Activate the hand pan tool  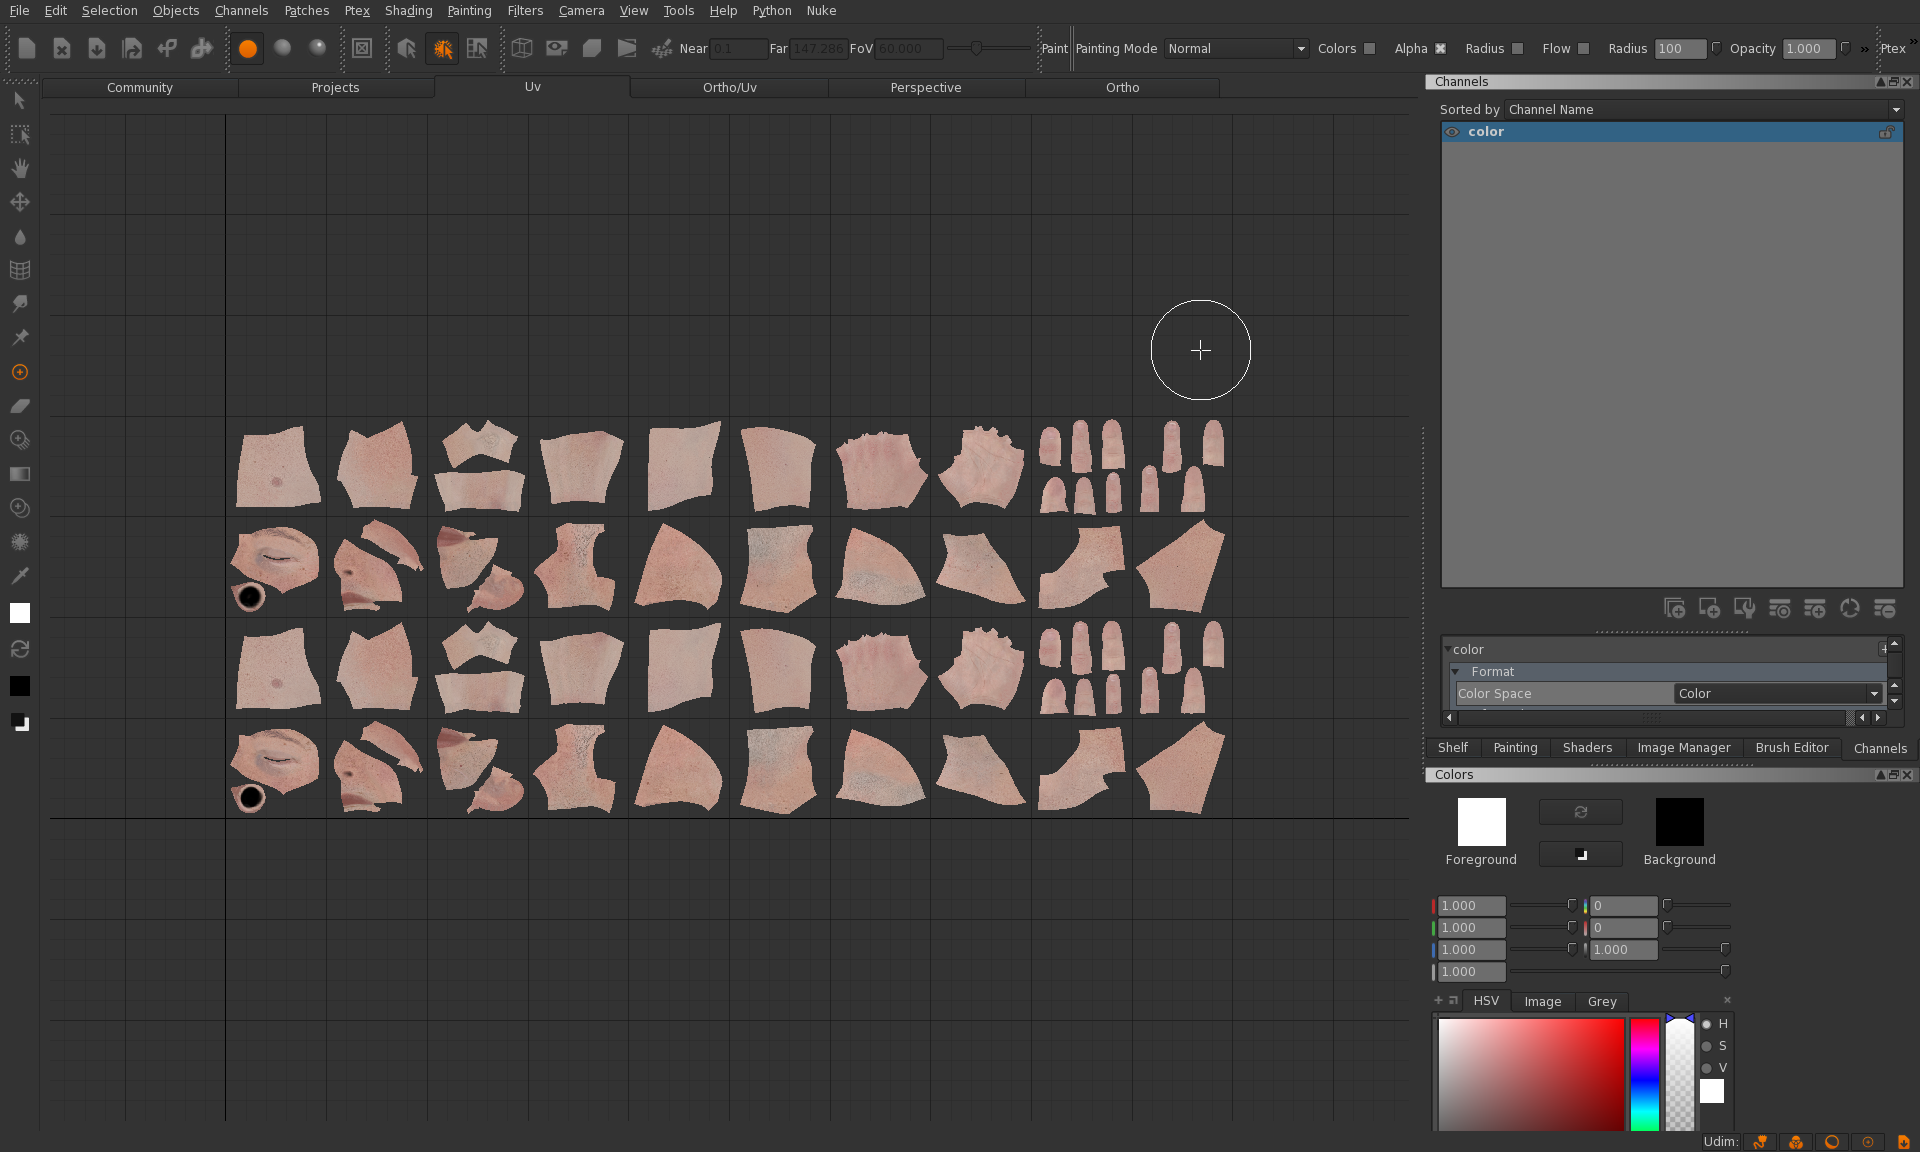[x=19, y=168]
